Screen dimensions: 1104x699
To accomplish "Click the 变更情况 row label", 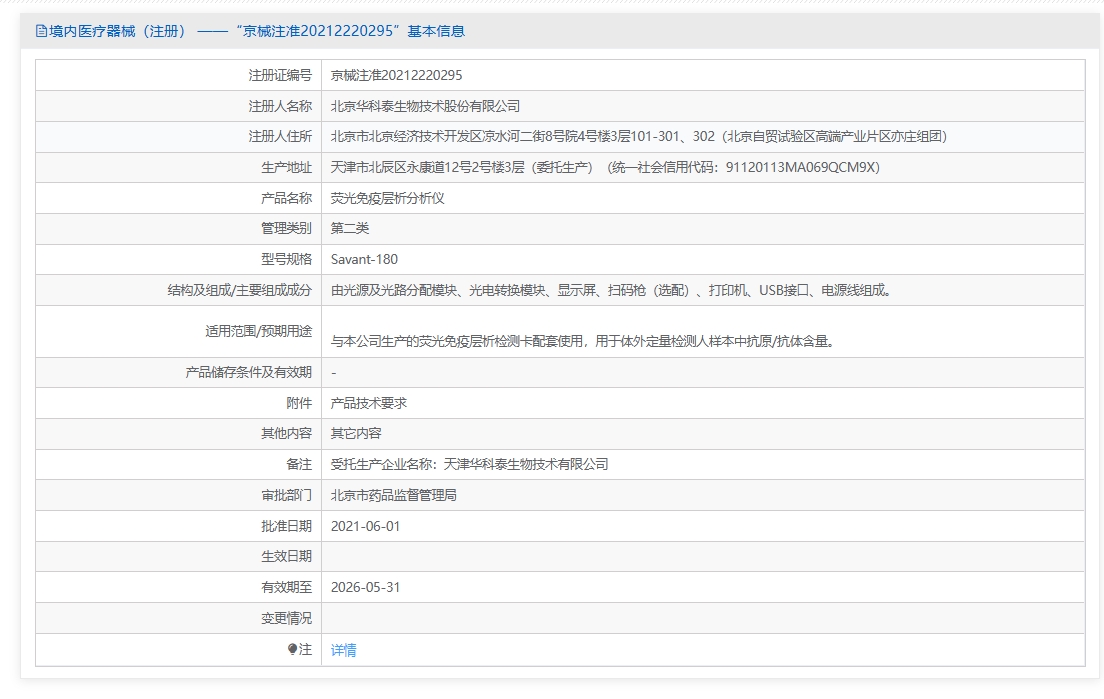I will (x=286, y=618).
